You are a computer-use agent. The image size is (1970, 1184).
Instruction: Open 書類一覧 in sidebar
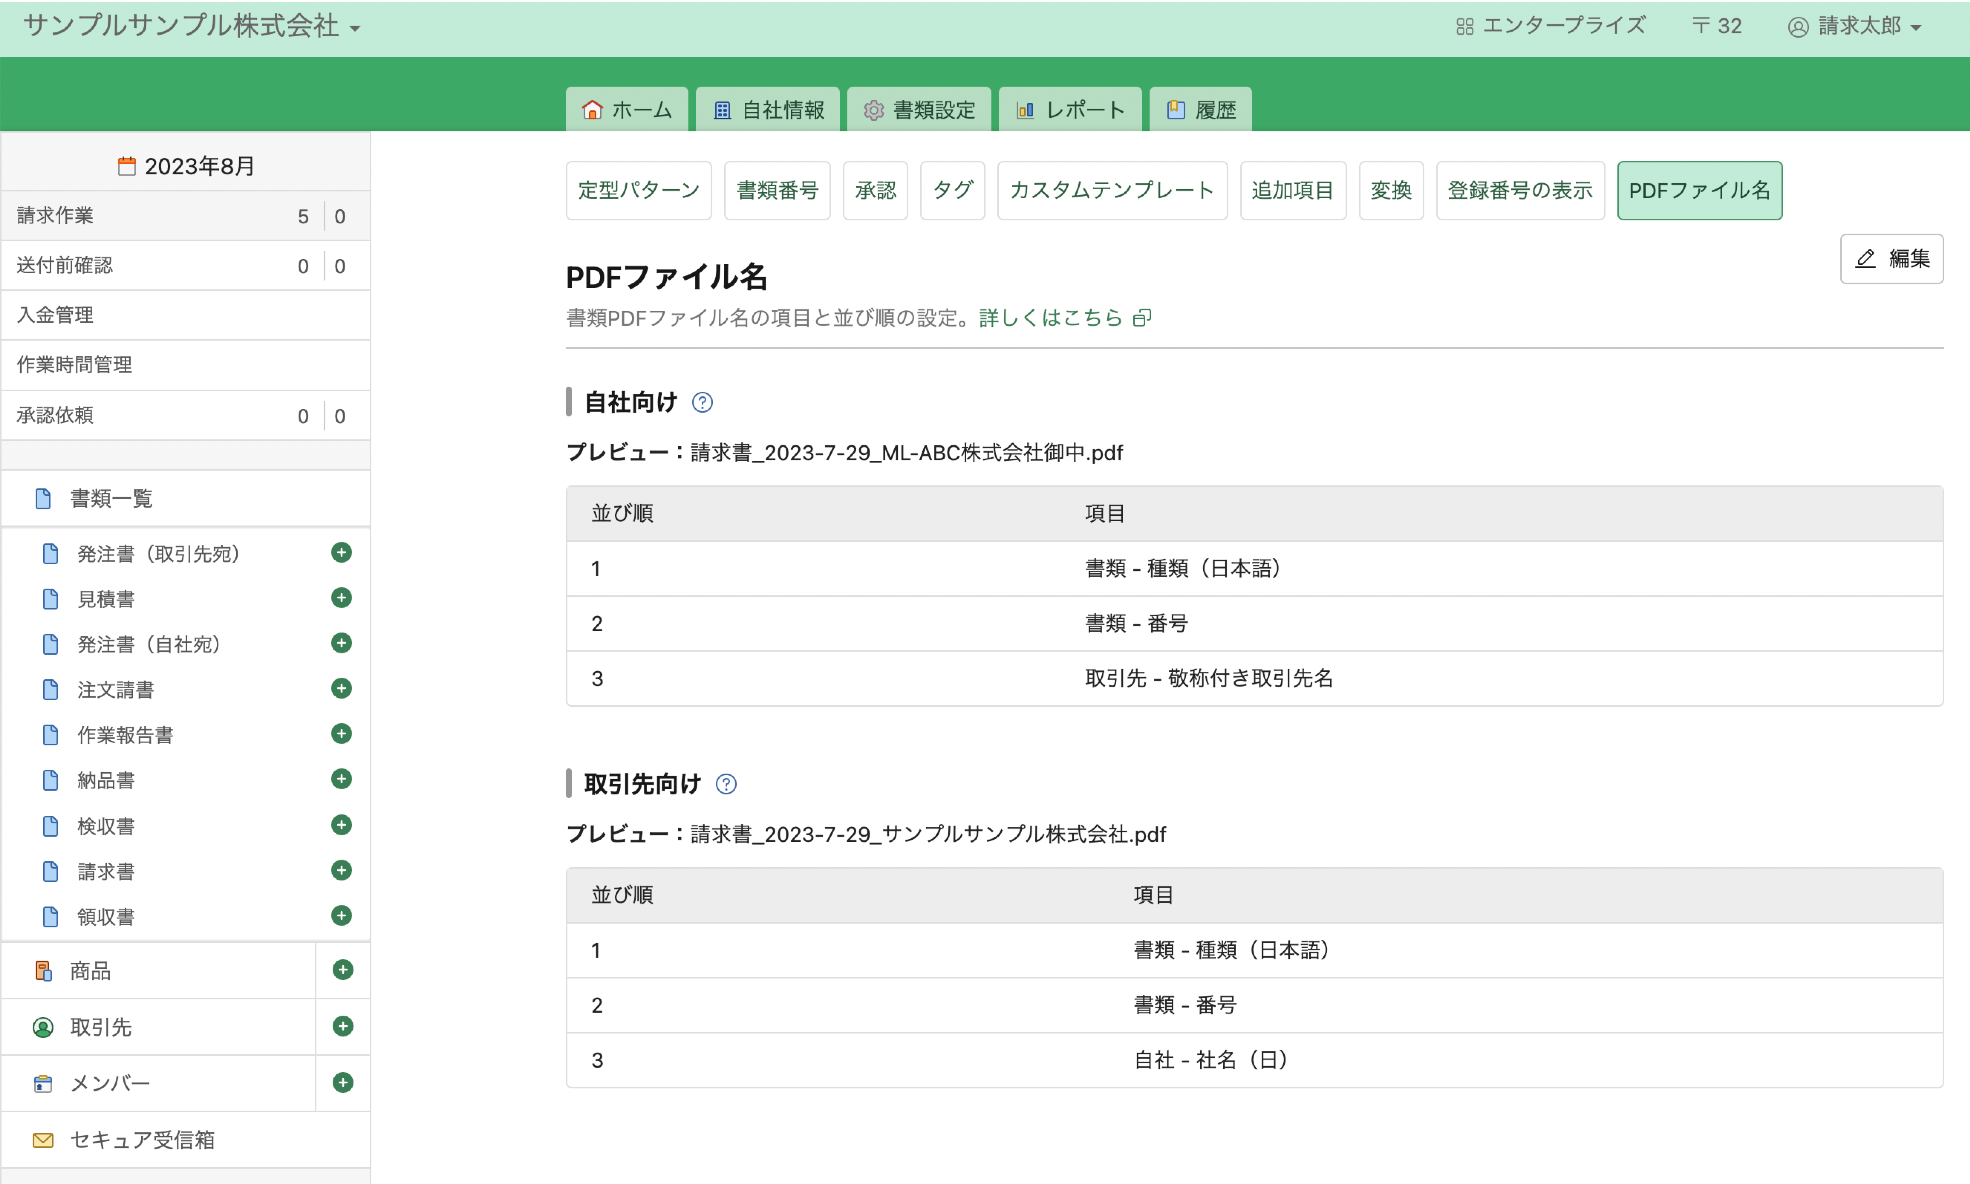click(110, 498)
